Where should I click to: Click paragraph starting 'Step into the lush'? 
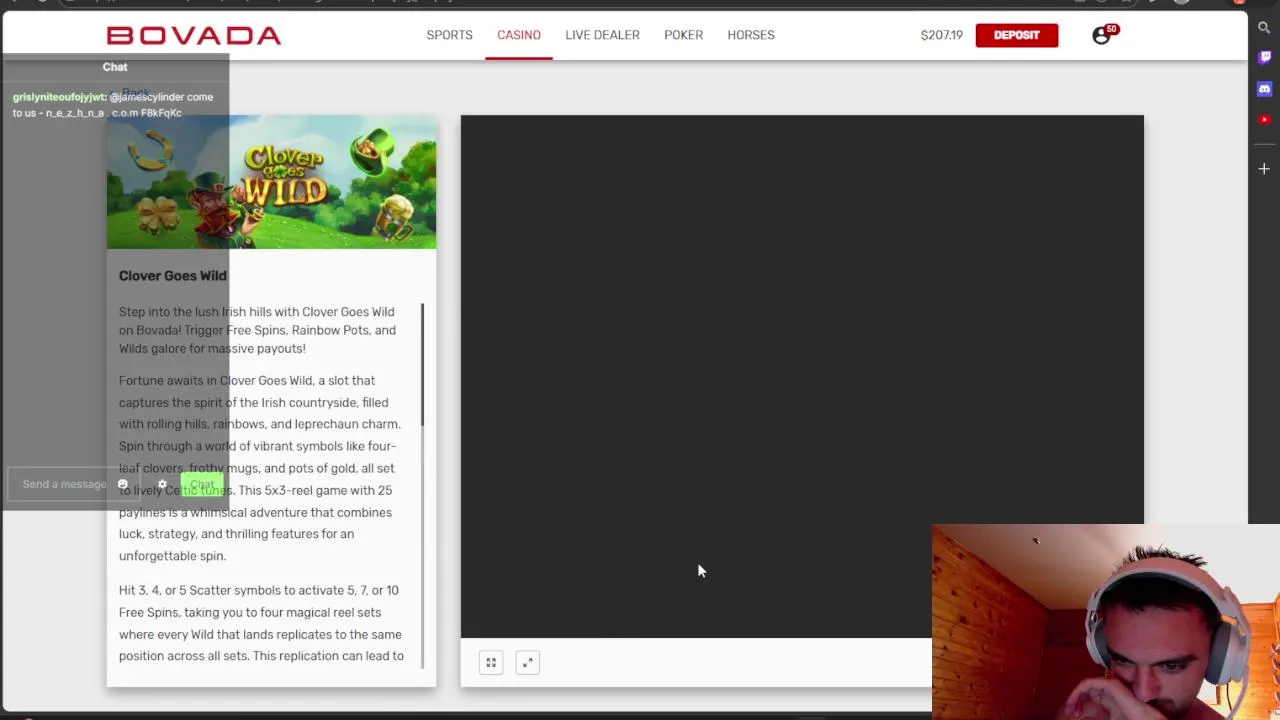coord(257,330)
